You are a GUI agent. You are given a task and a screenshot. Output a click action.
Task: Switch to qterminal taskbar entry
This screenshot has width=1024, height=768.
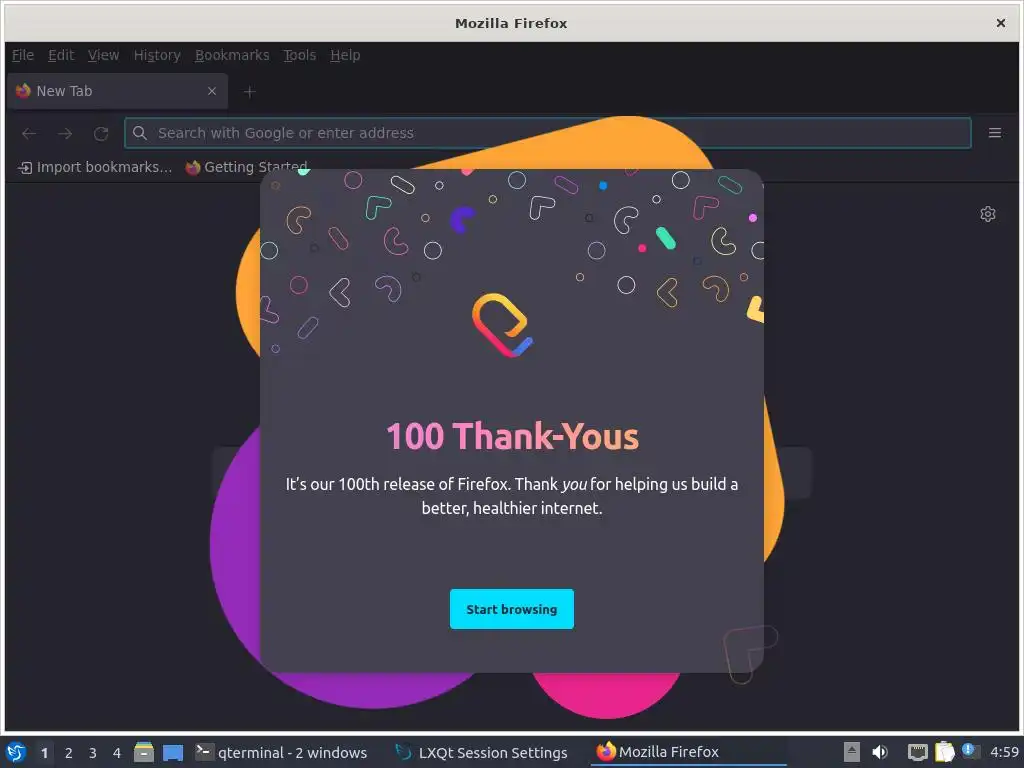(281, 752)
